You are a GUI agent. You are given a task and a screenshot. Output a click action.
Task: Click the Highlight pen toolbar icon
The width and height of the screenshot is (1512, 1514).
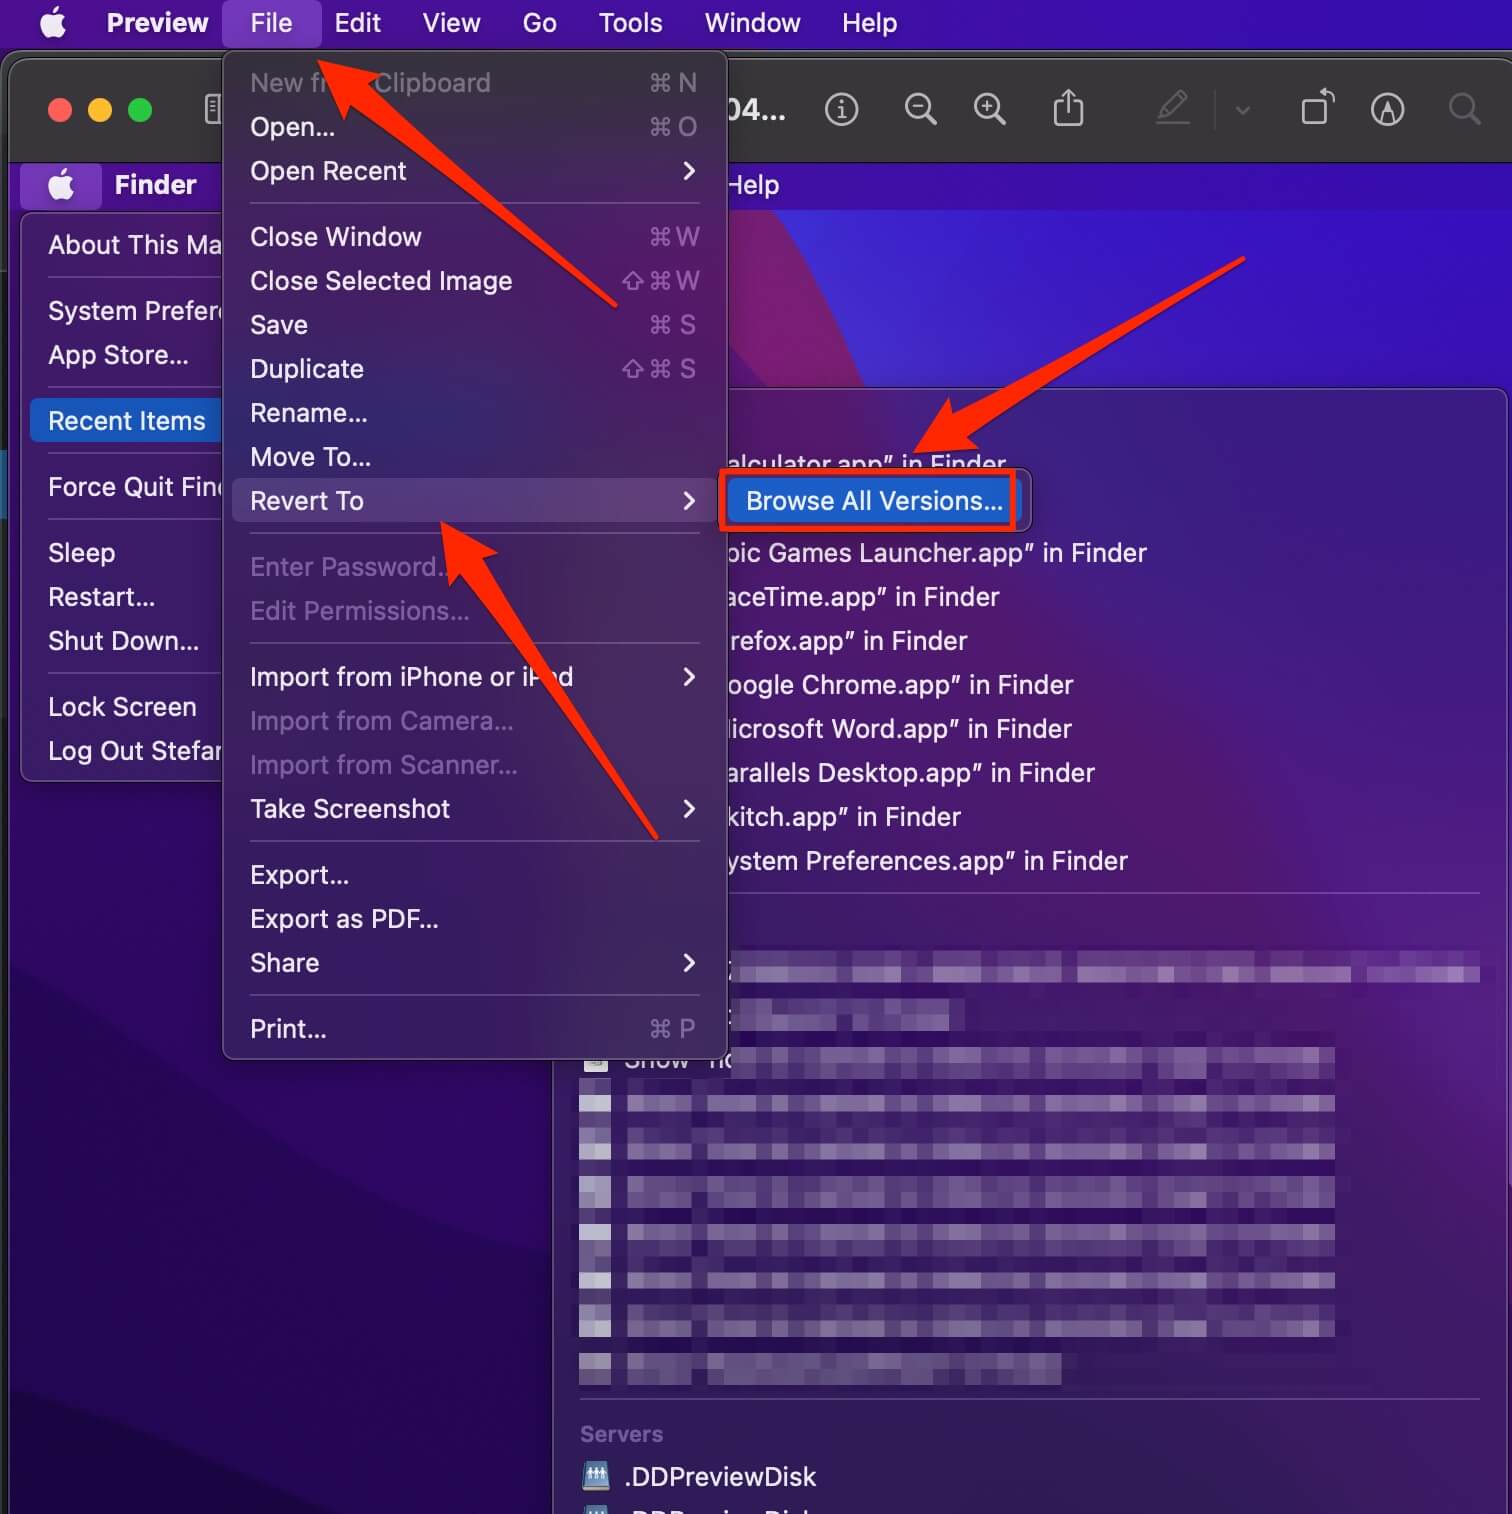(x=1172, y=108)
